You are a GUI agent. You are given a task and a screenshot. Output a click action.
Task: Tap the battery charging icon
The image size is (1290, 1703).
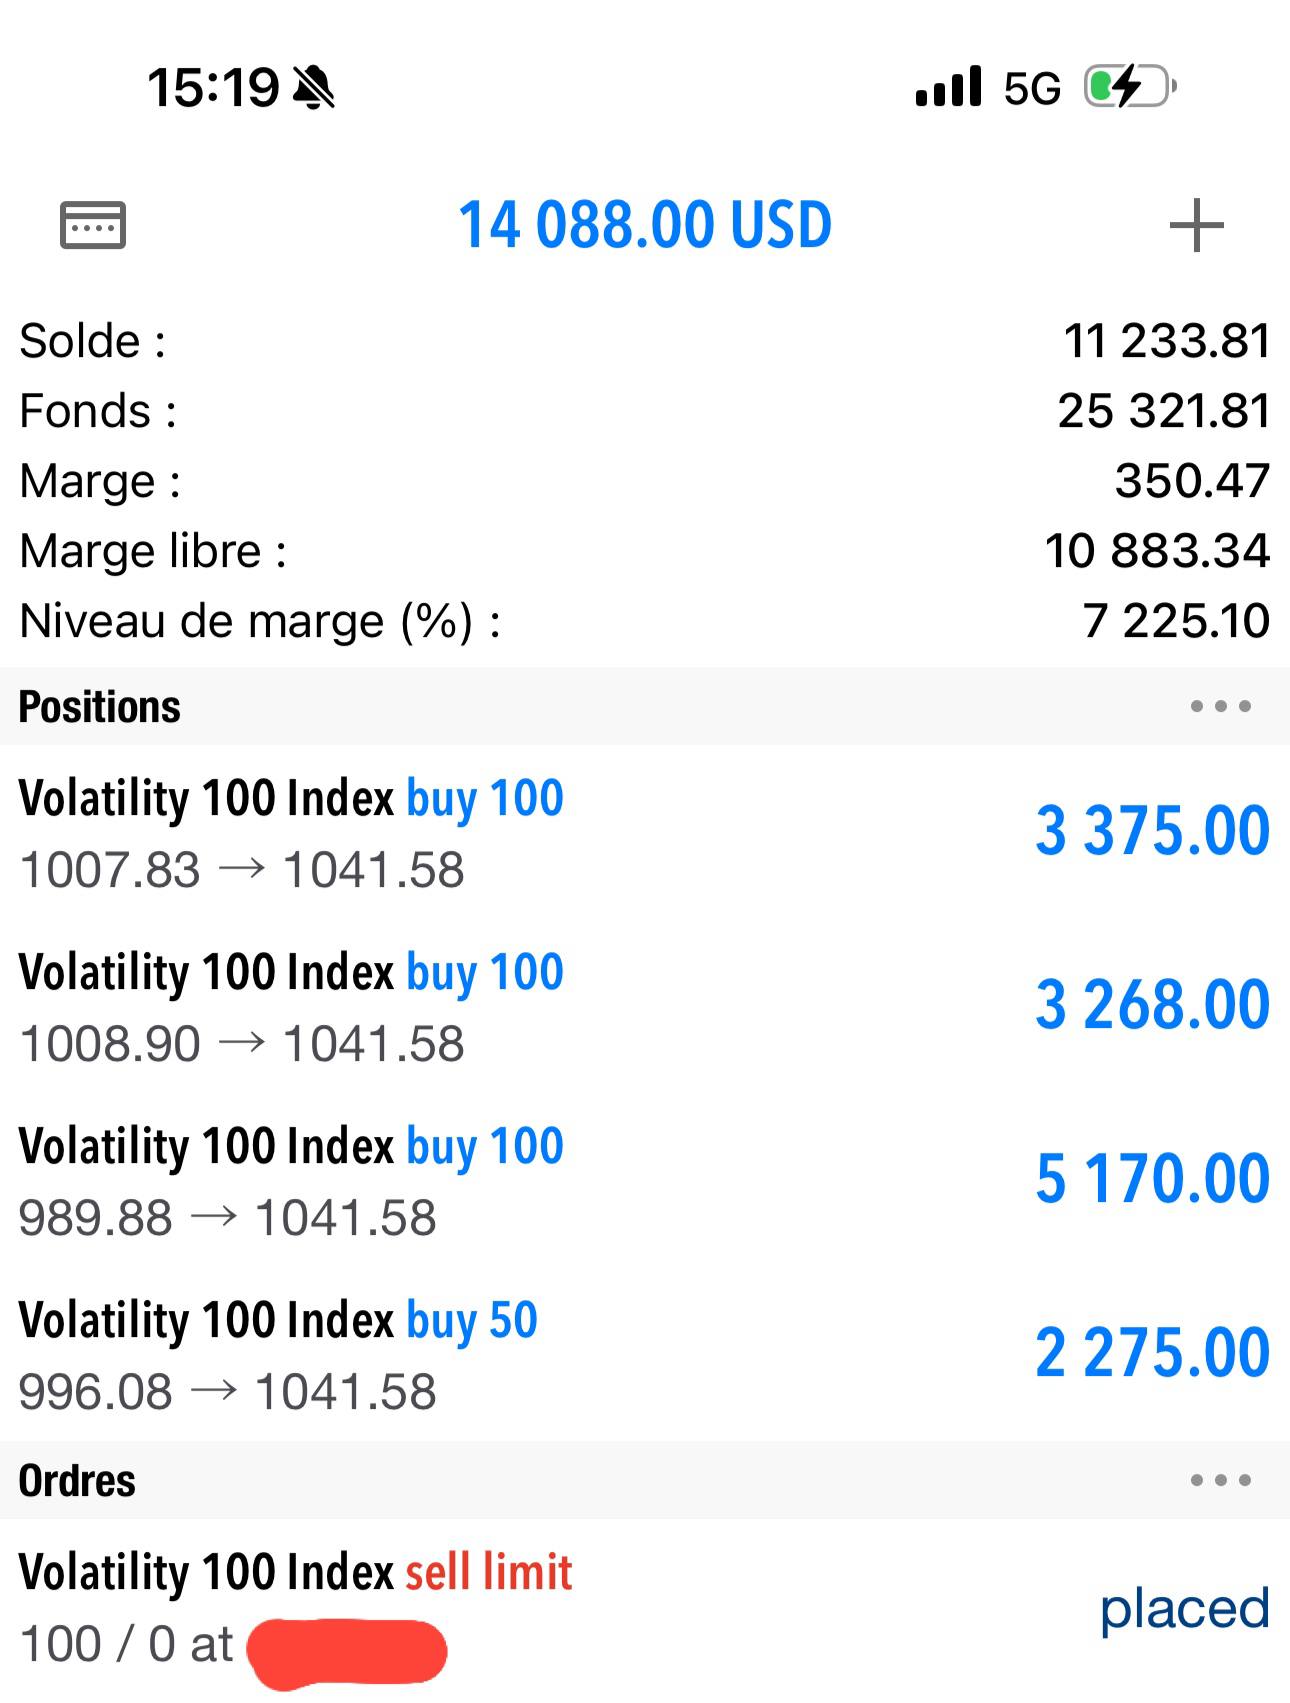pos(1130,87)
